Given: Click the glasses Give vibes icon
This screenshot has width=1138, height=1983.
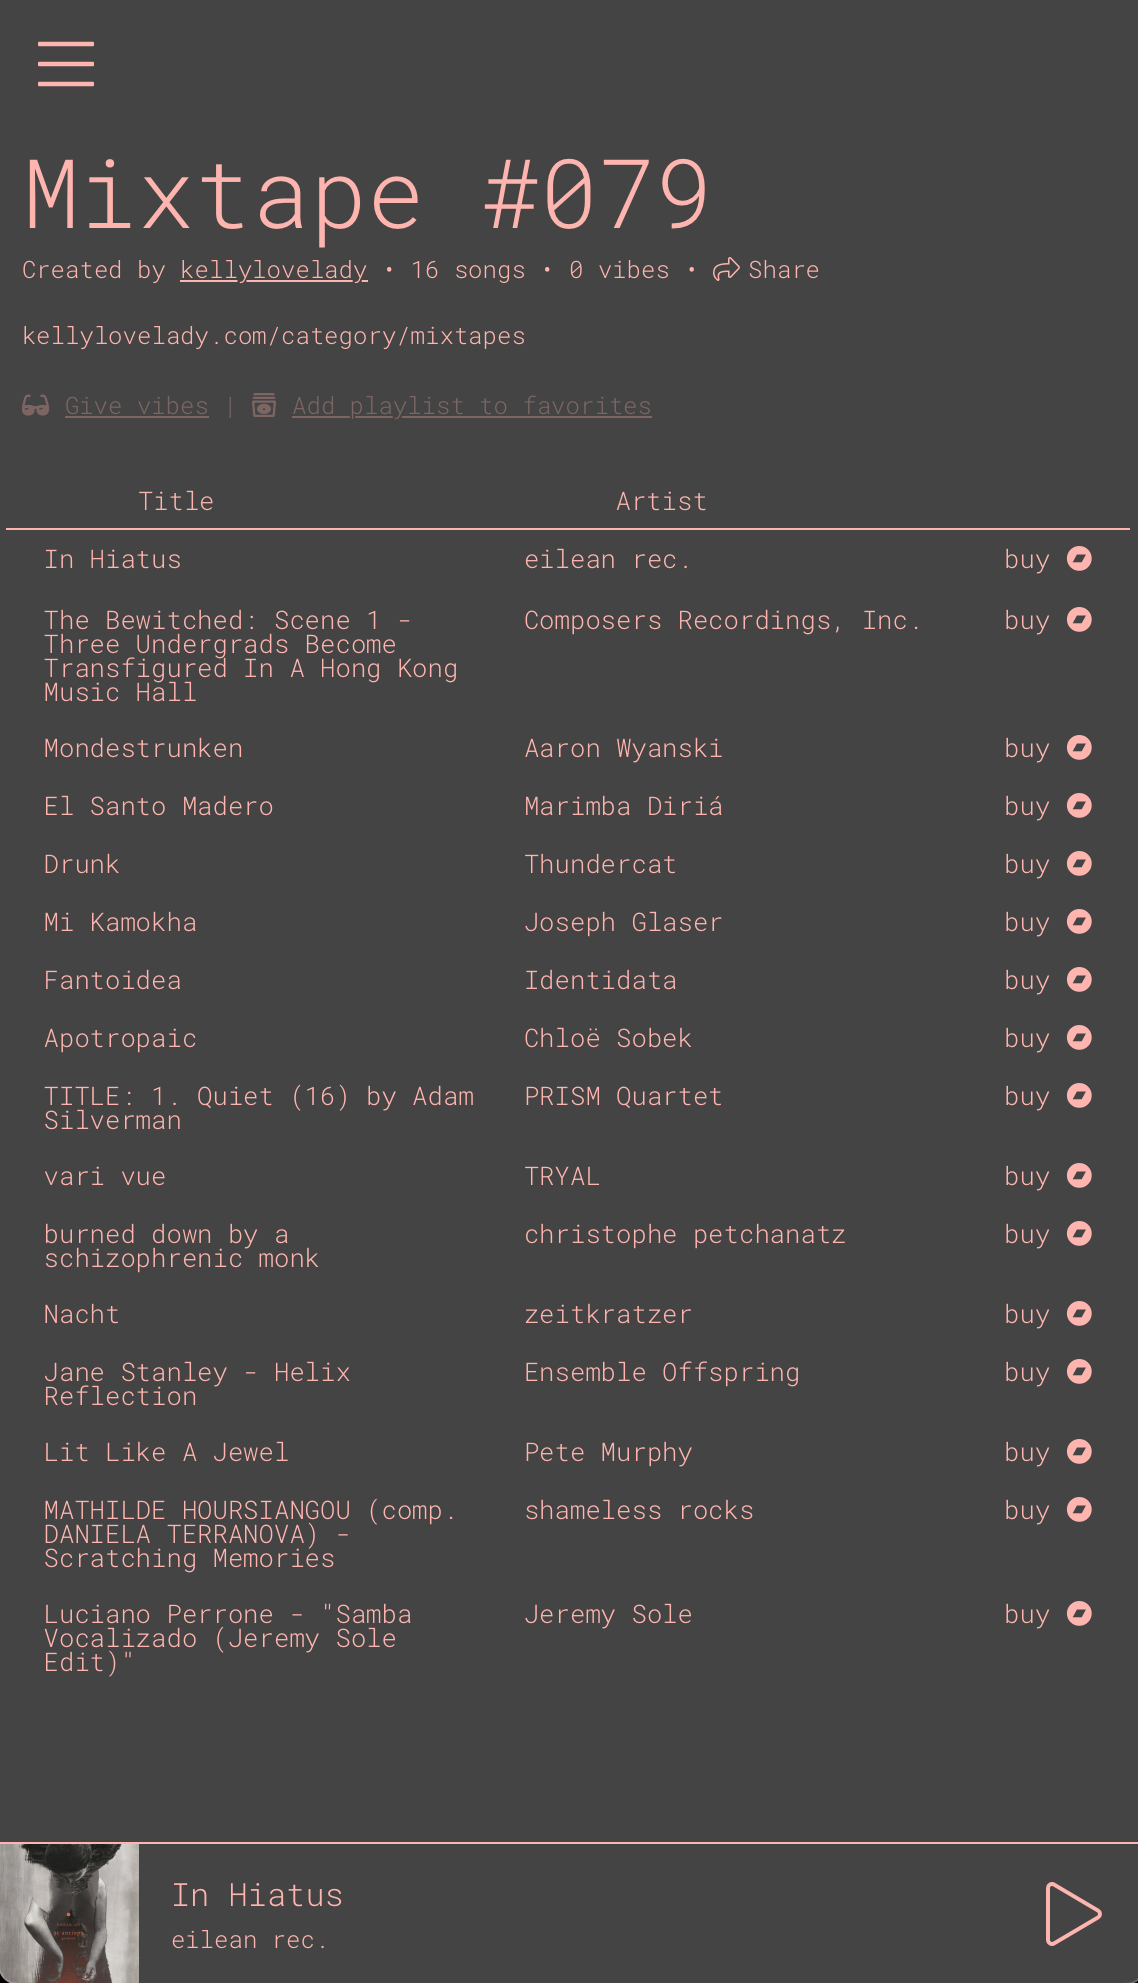Looking at the screenshot, I should (x=36, y=405).
